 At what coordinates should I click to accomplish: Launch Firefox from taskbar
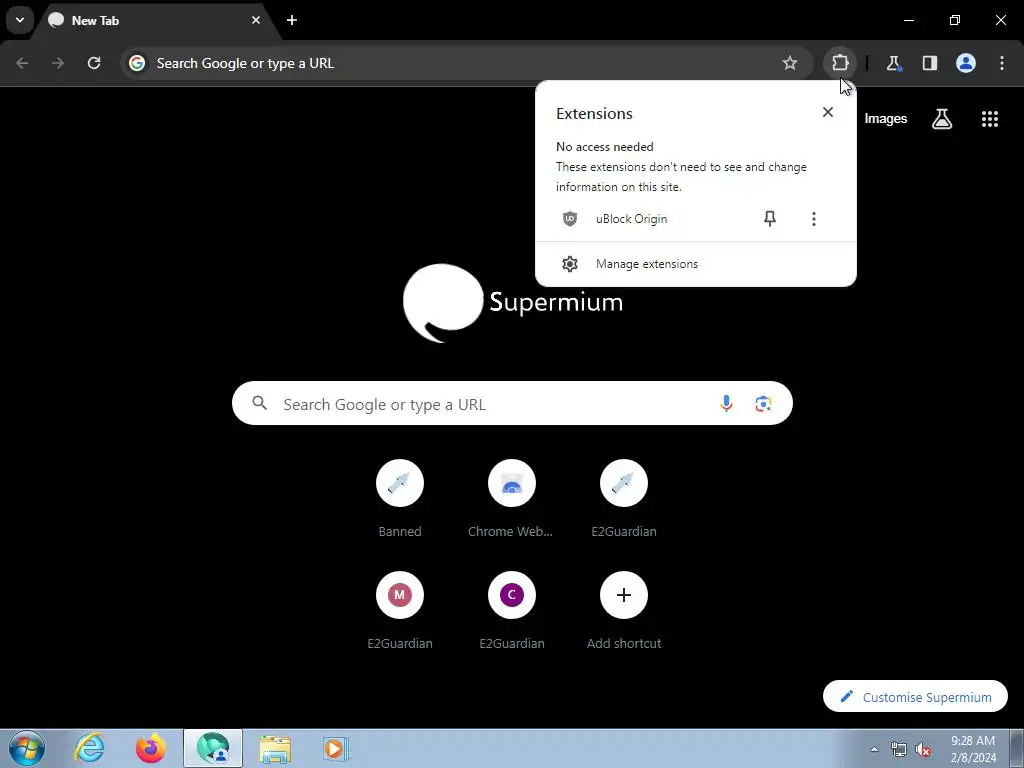point(150,748)
